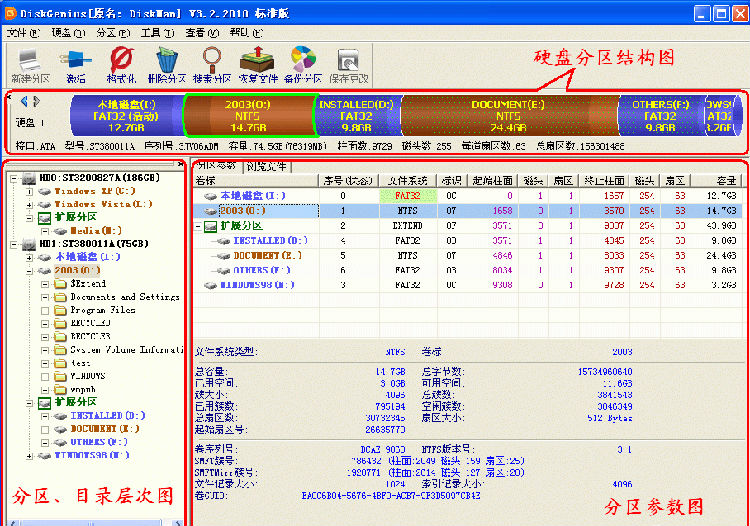Tick the checkbox next to Program Files folder
Screen dimensions: 750x526
coord(46,311)
